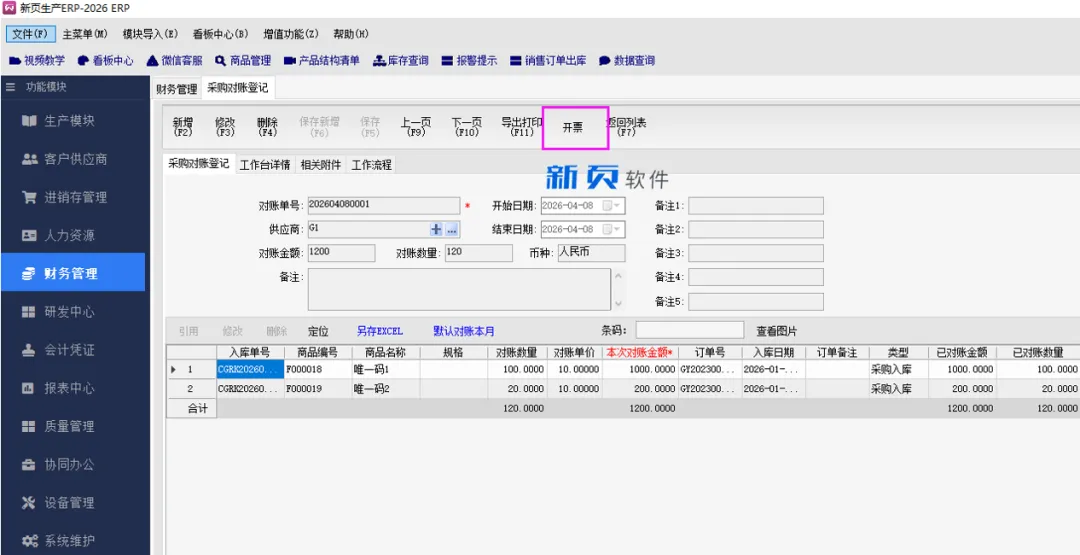Switch to the 财务管理 document tab

177,89
